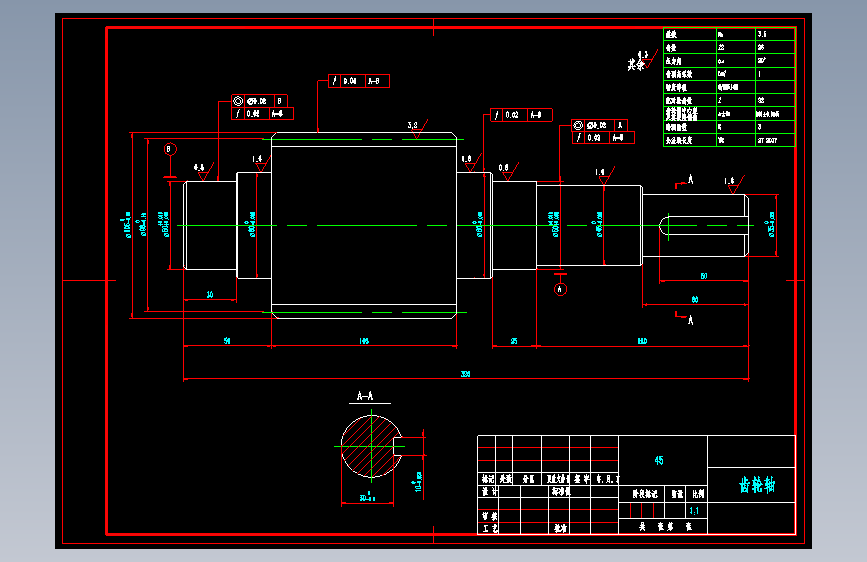Screen dimensions: 867x562
Task: Click the 比例 header cell in the title block
Action: (698, 494)
